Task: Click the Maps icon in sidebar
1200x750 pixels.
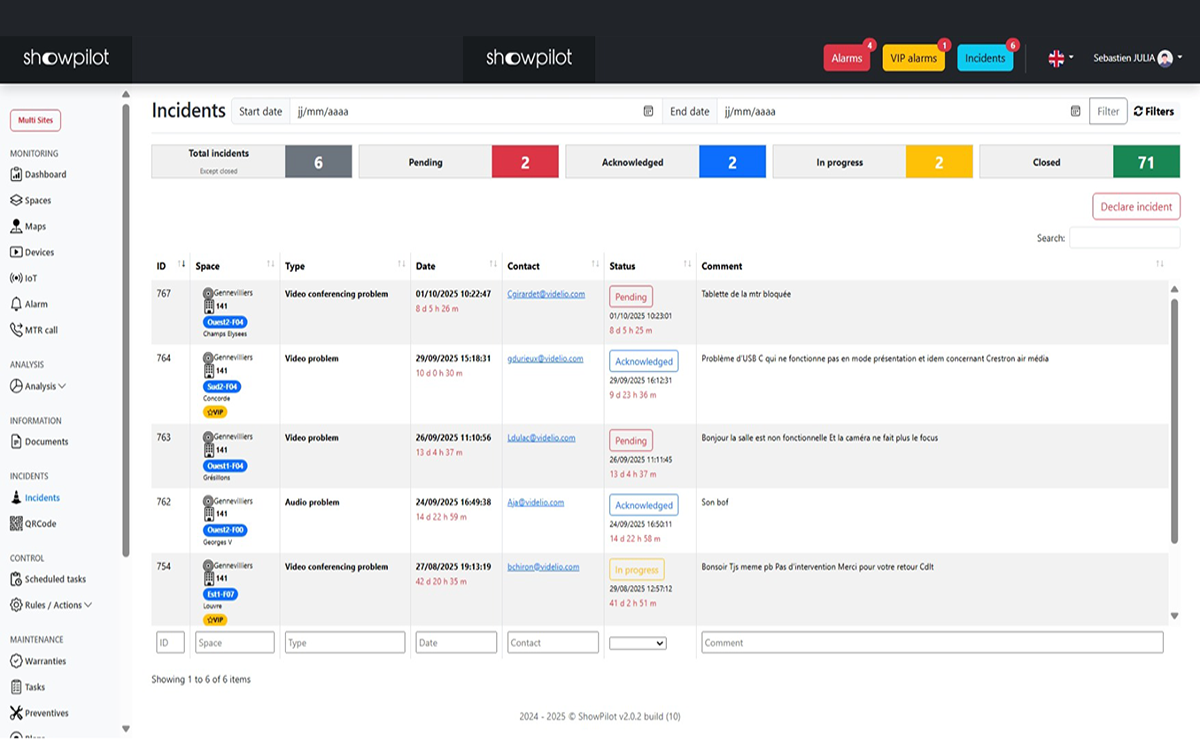Action: pyautogui.click(x=16, y=226)
